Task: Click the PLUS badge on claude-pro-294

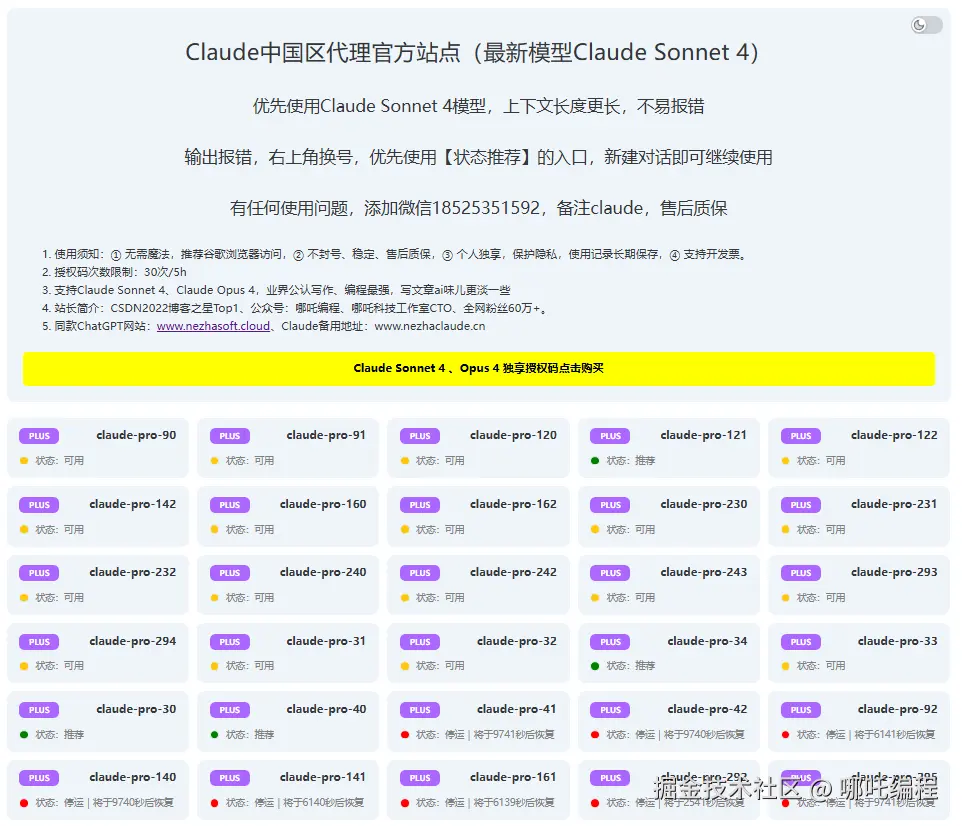Action: tap(39, 642)
